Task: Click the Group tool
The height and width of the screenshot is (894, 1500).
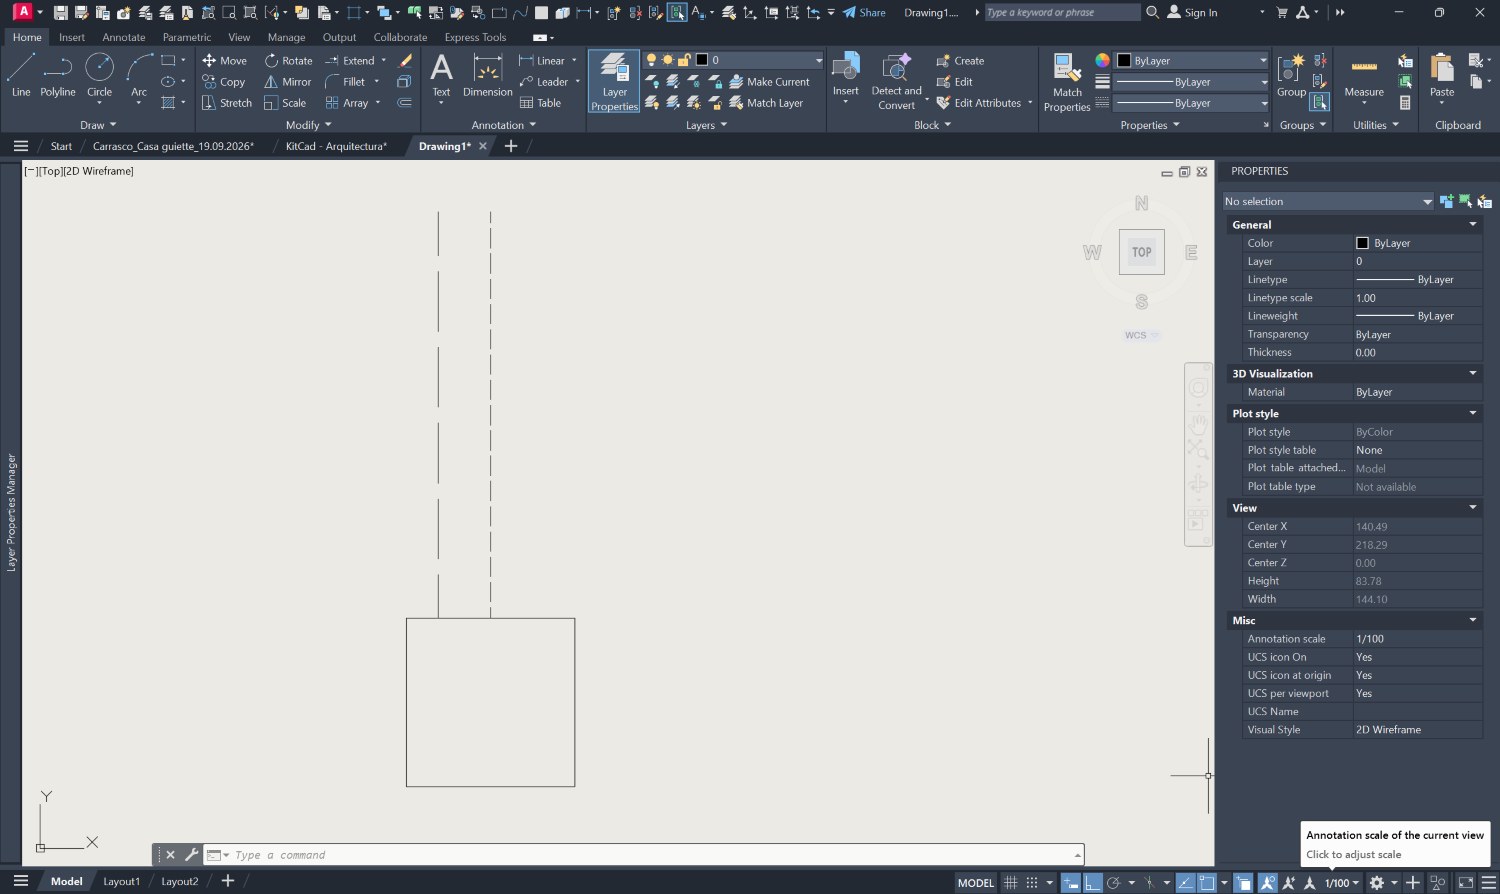Action: click(1291, 76)
